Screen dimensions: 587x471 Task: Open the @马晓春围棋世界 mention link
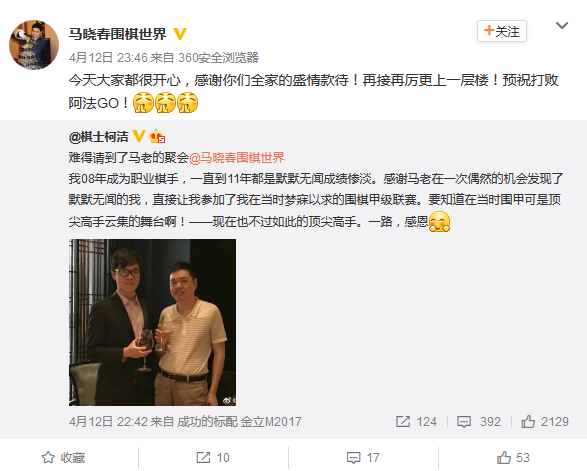tap(237, 158)
